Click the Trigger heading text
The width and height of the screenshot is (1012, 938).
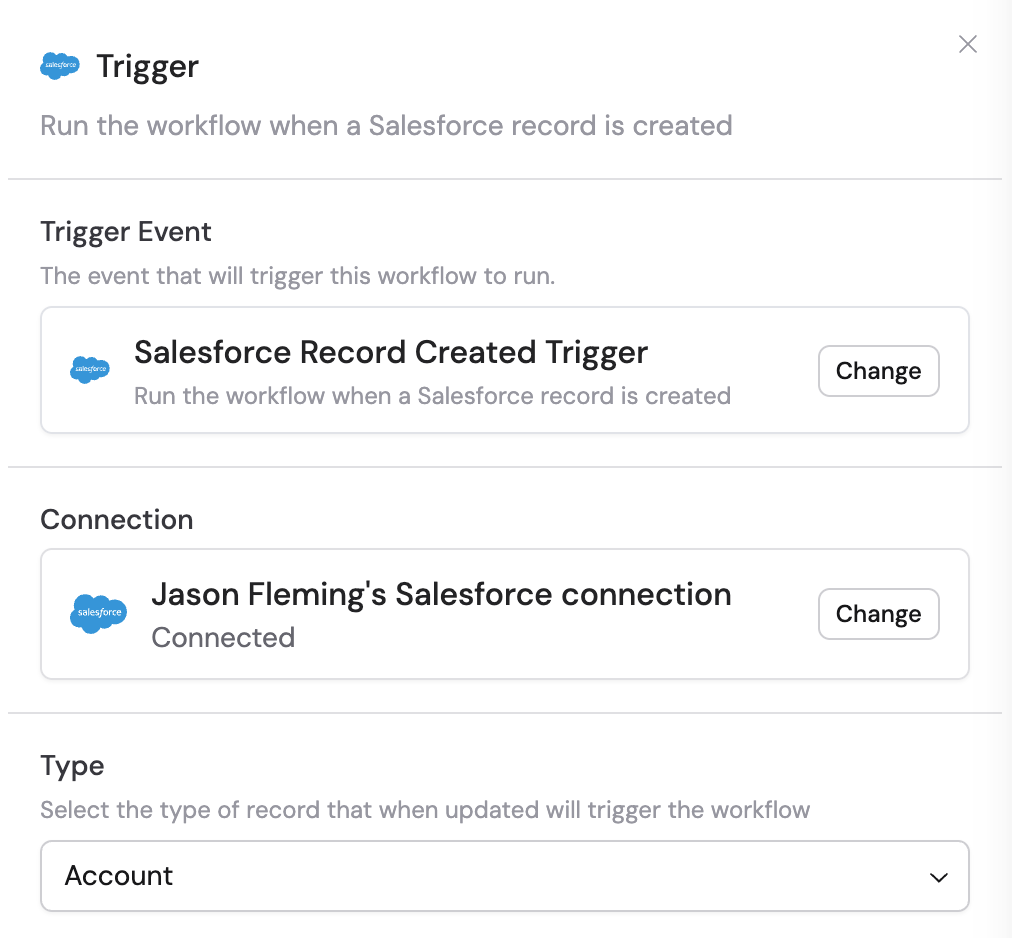click(x=146, y=64)
